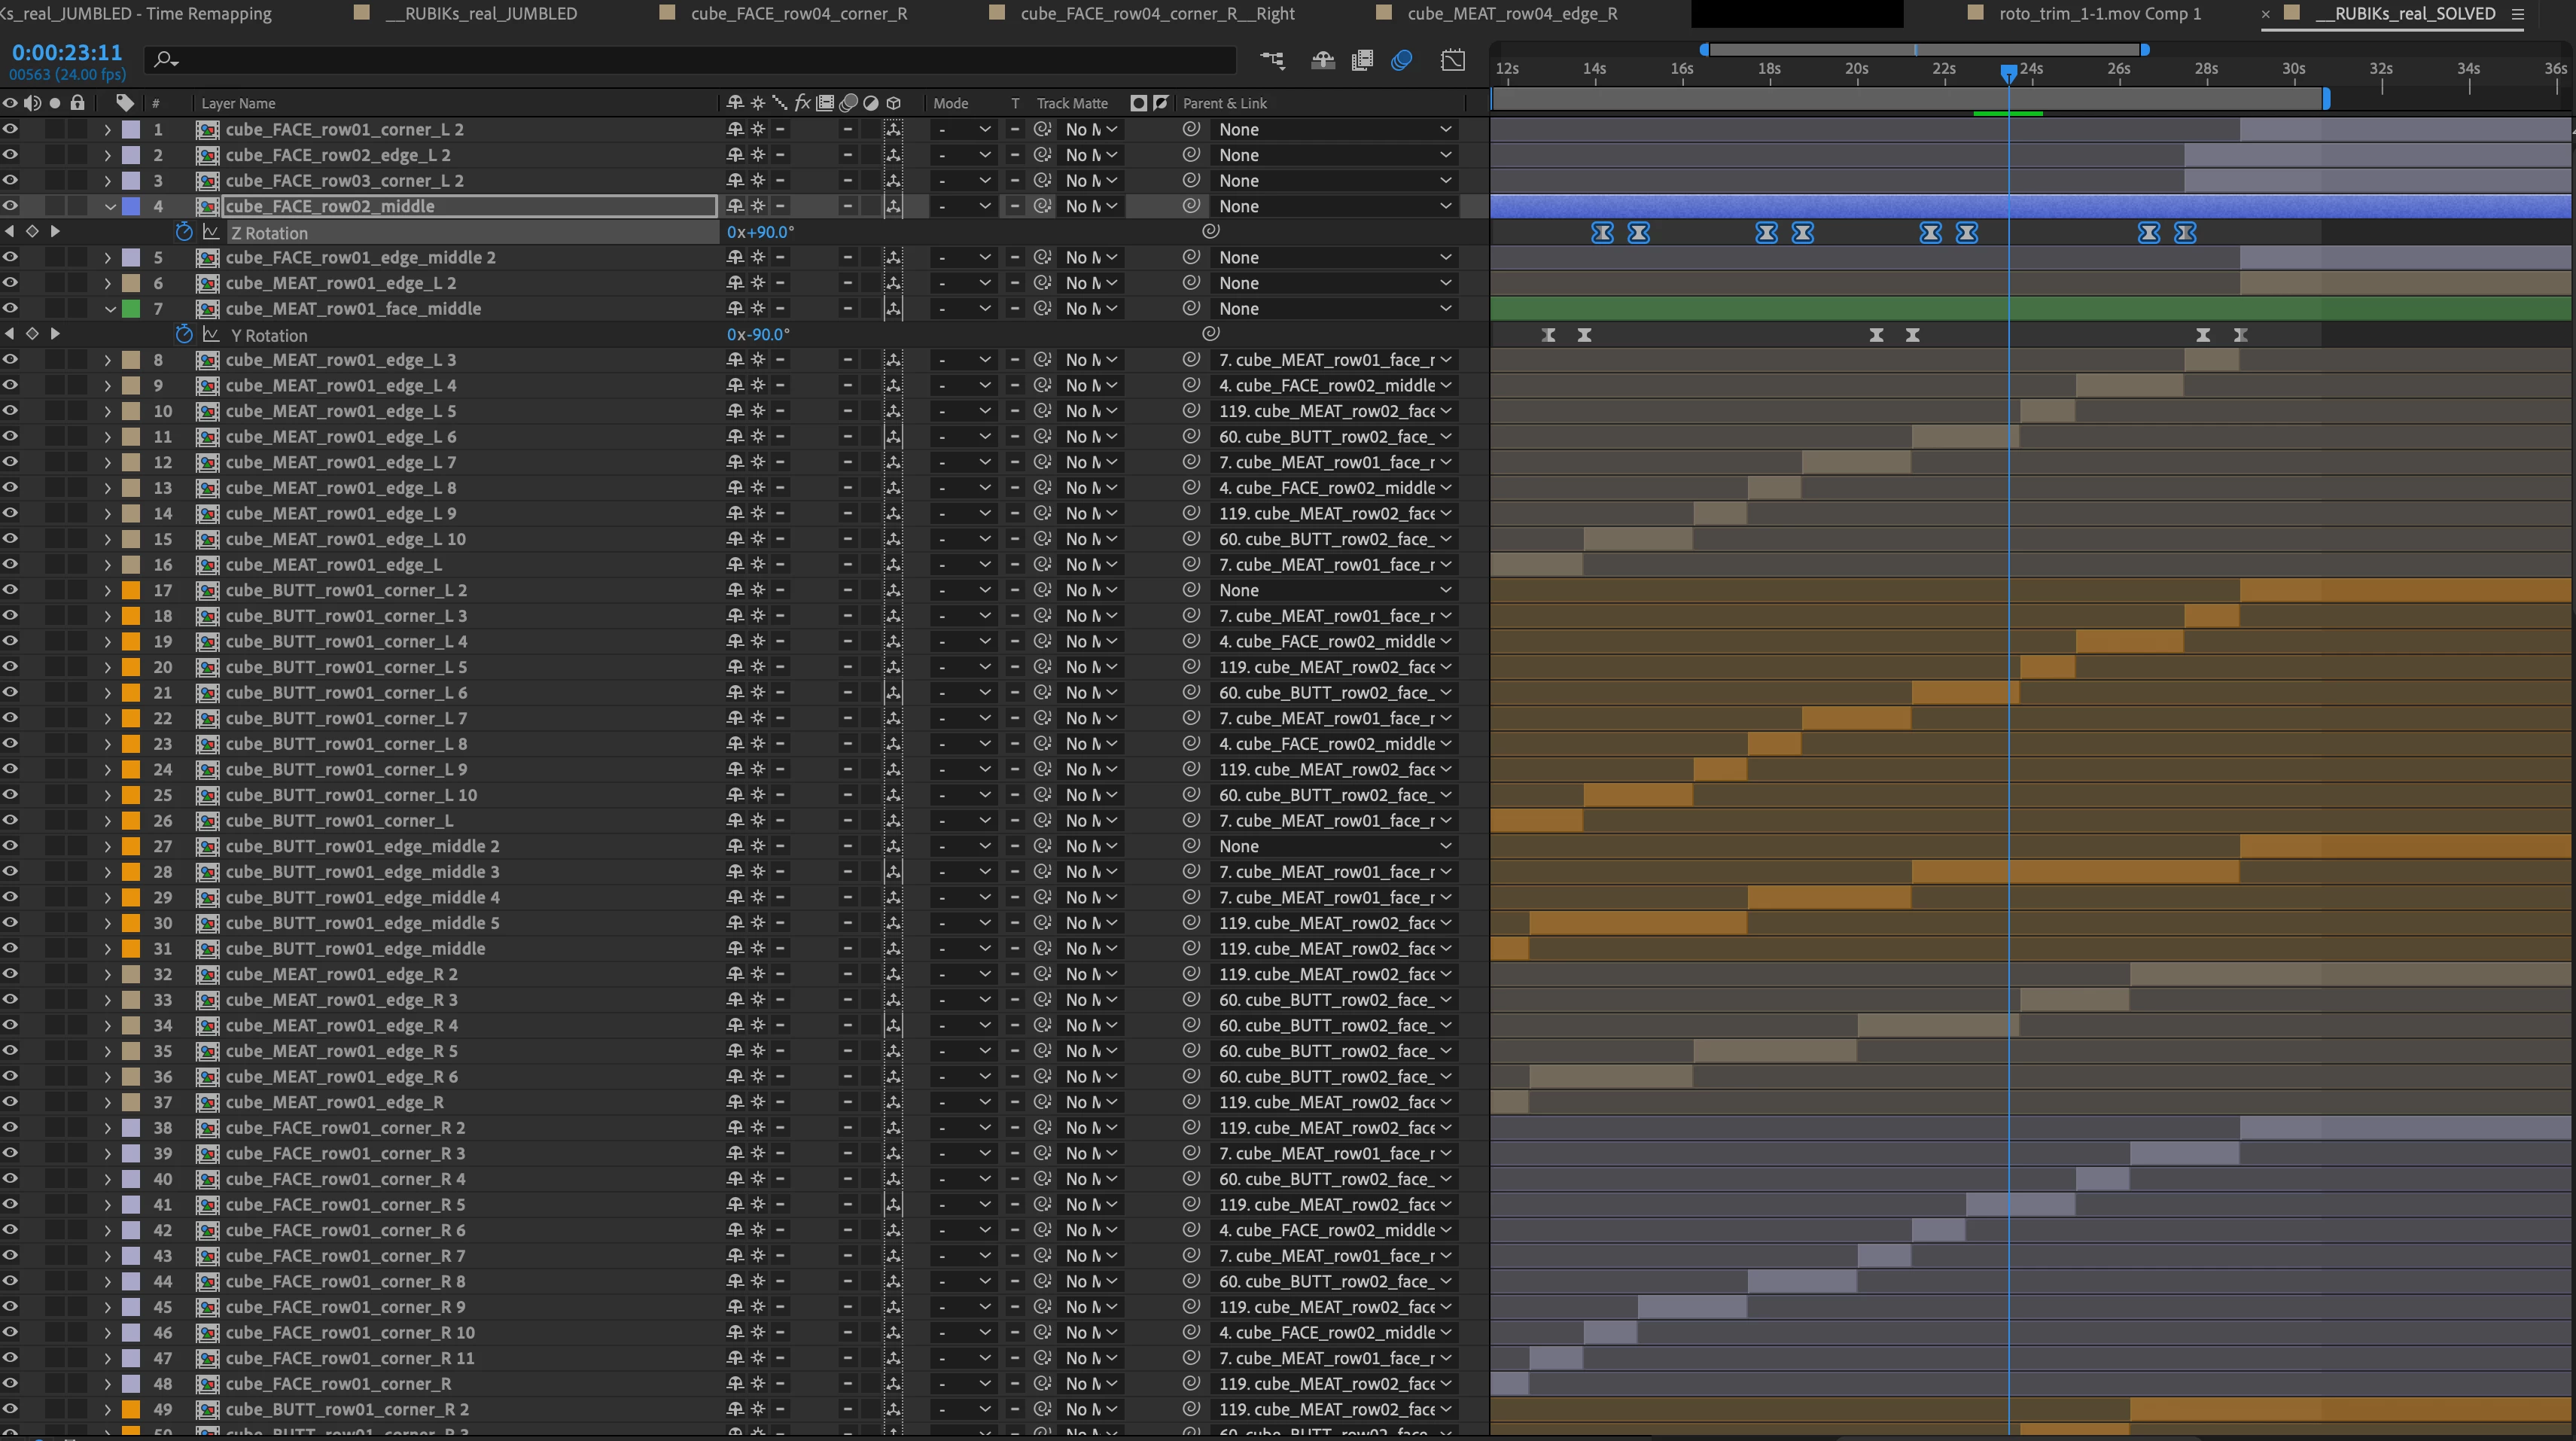This screenshot has height=1441, width=2576.
Task: Switch to cube_MEAT_row04_edge_R tab
Action: (x=1512, y=14)
